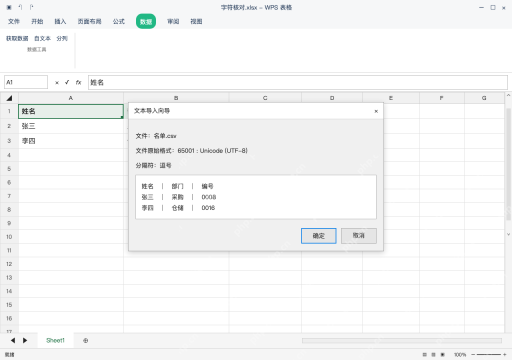The height and width of the screenshot is (360, 512).
Task: Confirm the import with the 确定 button
Action: click(x=319, y=236)
